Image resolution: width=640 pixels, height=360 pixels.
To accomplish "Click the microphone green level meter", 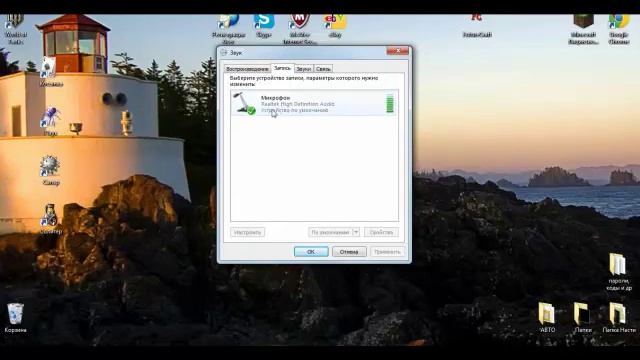I will tap(390, 103).
